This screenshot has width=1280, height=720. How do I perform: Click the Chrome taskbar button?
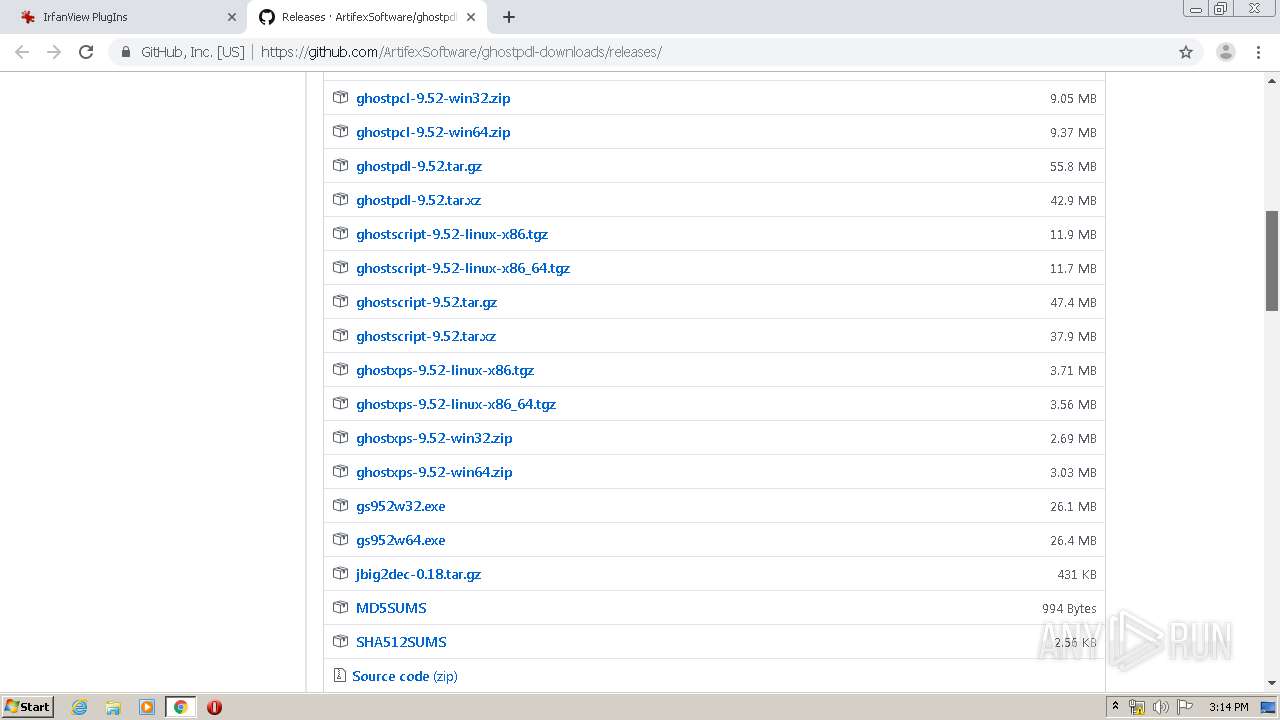180,707
